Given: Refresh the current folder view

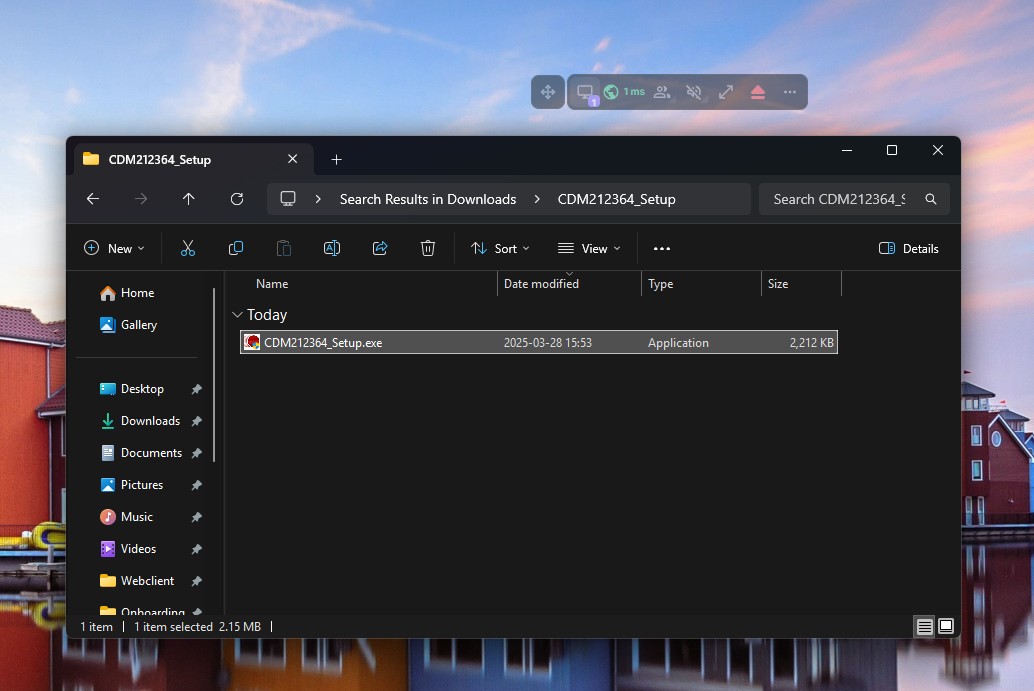Looking at the screenshot, I should tap(237, 199).
